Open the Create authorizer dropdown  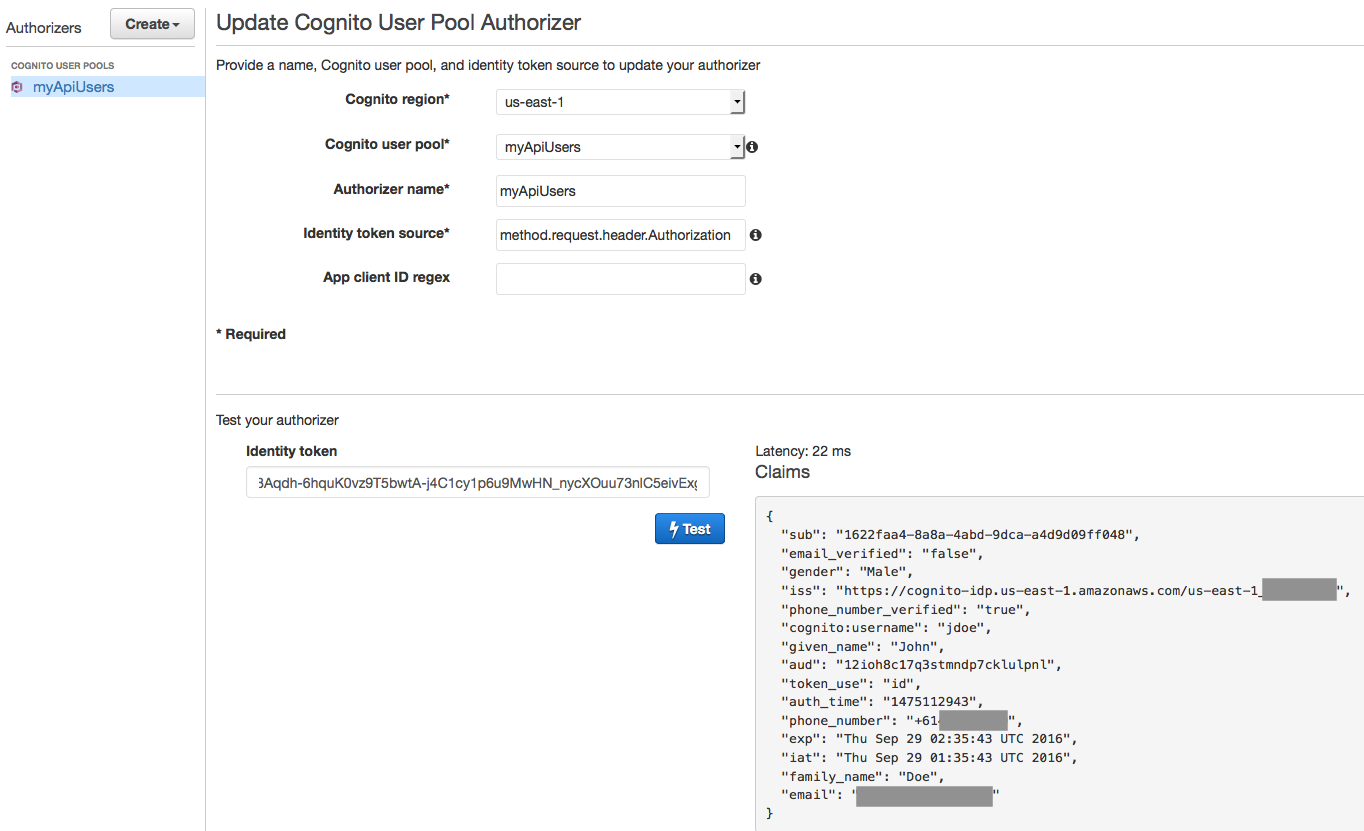[x=152, y=25]
